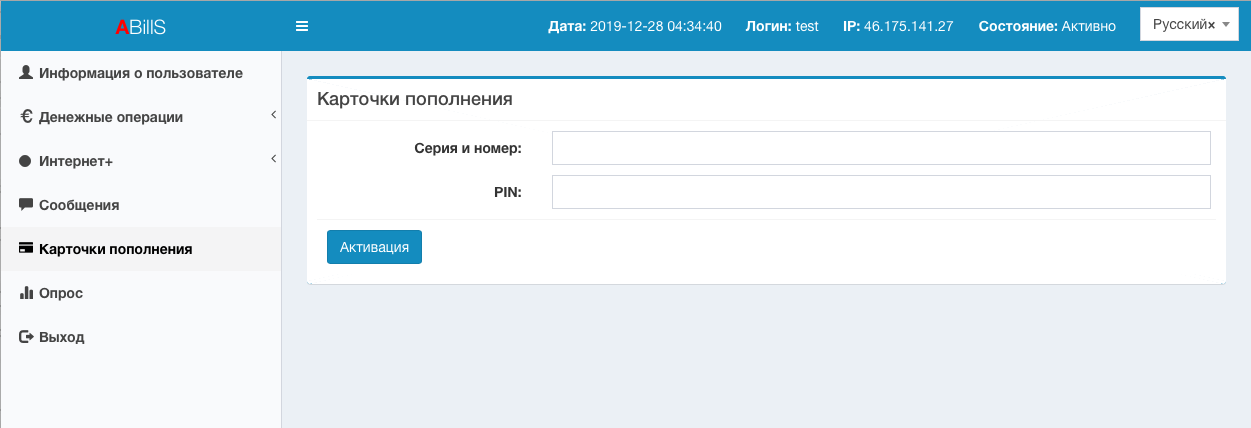
Task: Click the credit card icon in sidebar
Action: (x=26, y=249)
